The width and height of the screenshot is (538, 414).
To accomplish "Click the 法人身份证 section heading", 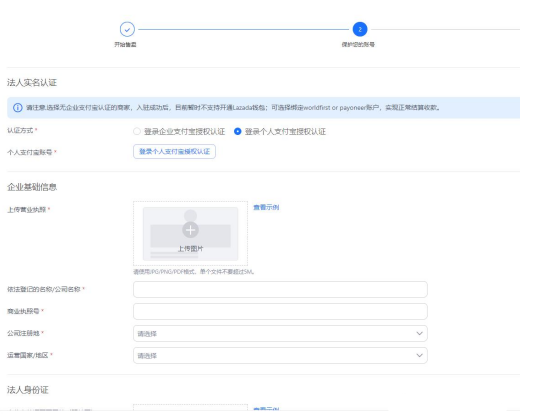I will click(x=28, y=390).
